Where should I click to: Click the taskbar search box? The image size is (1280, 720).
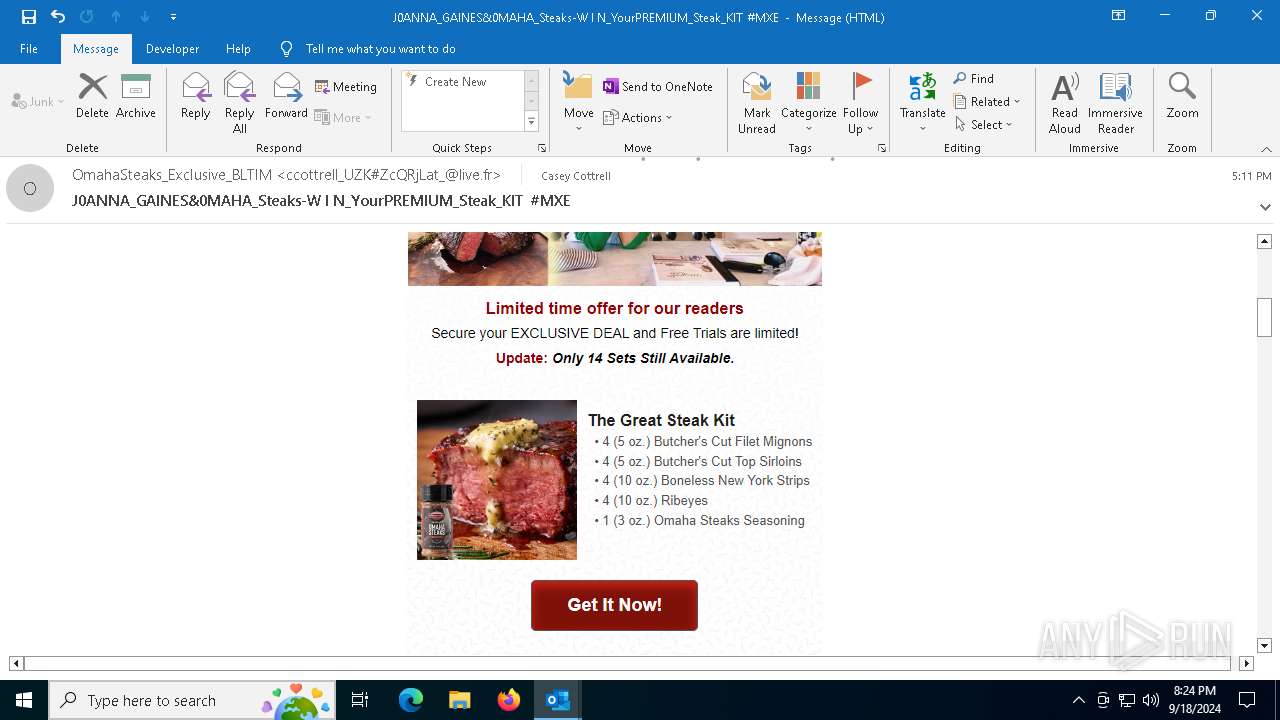(192, 700)
